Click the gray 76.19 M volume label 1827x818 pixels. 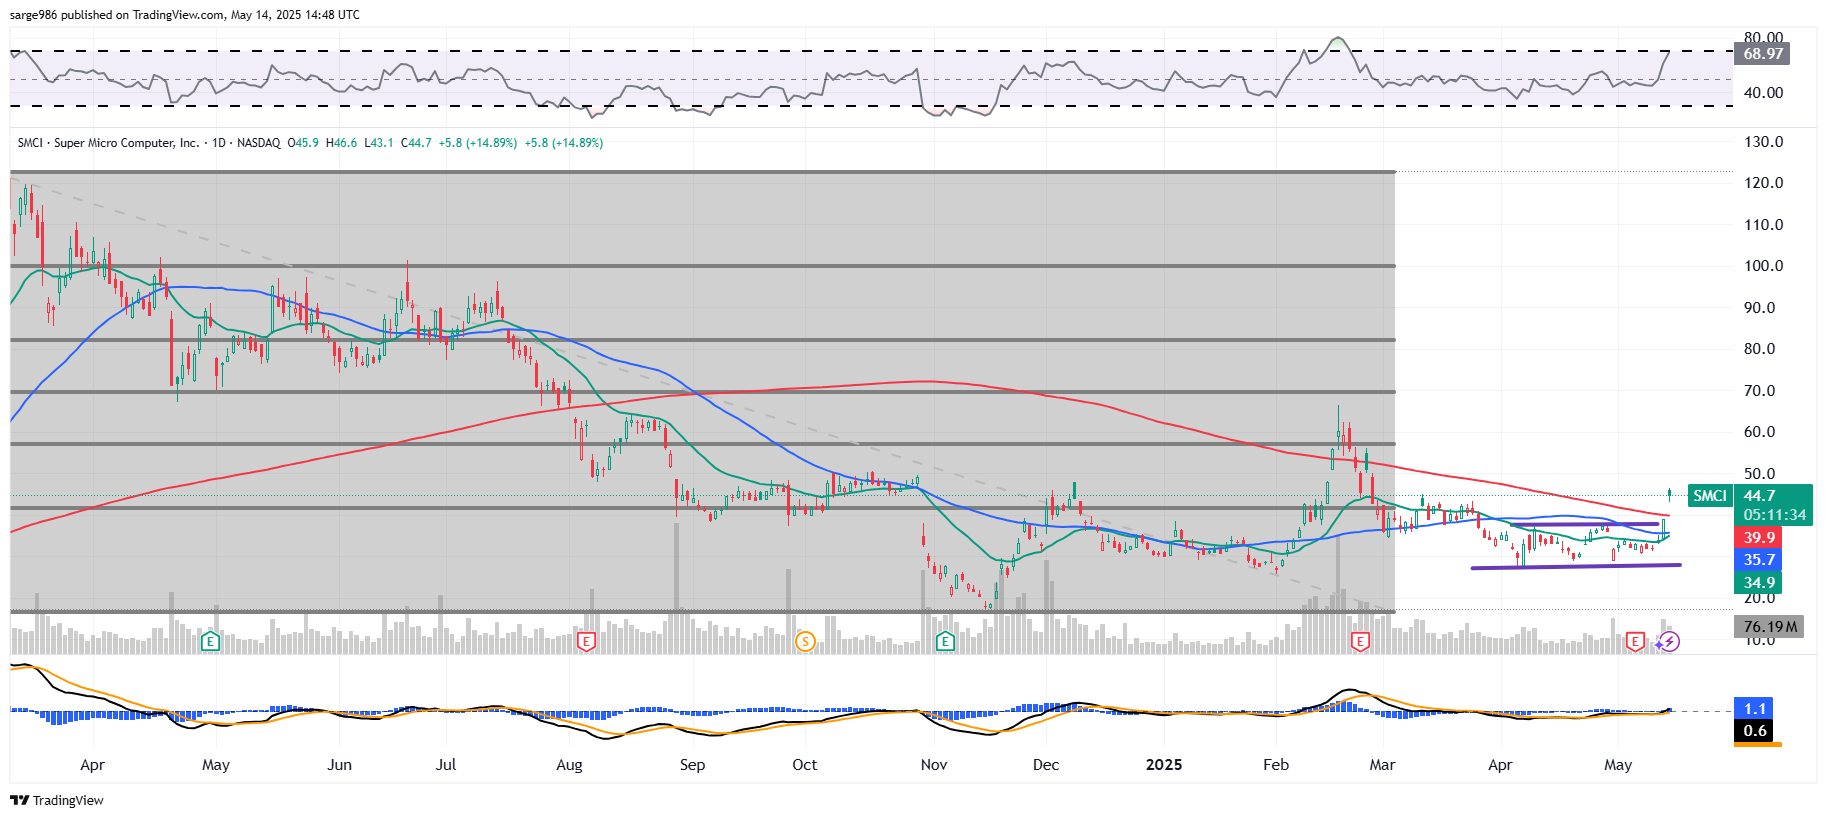1769,627
